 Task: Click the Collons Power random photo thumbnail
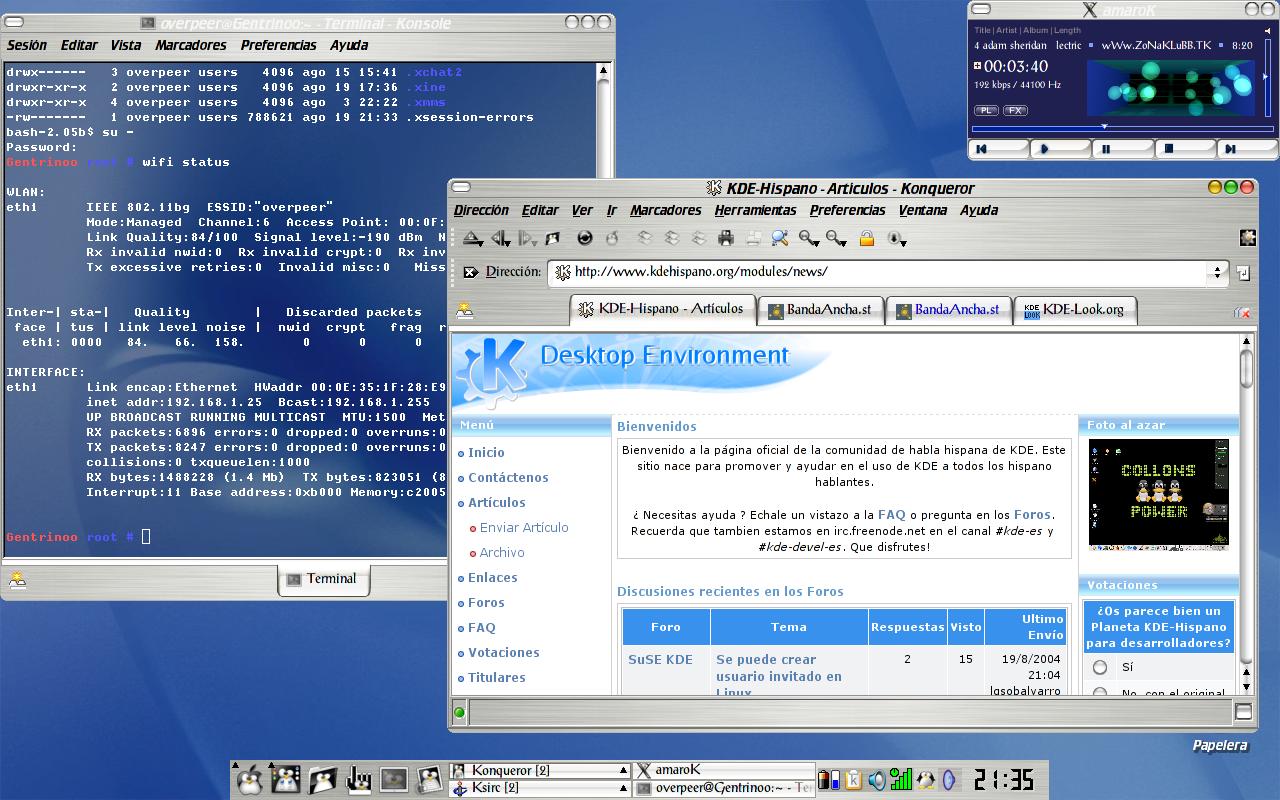1158,494
